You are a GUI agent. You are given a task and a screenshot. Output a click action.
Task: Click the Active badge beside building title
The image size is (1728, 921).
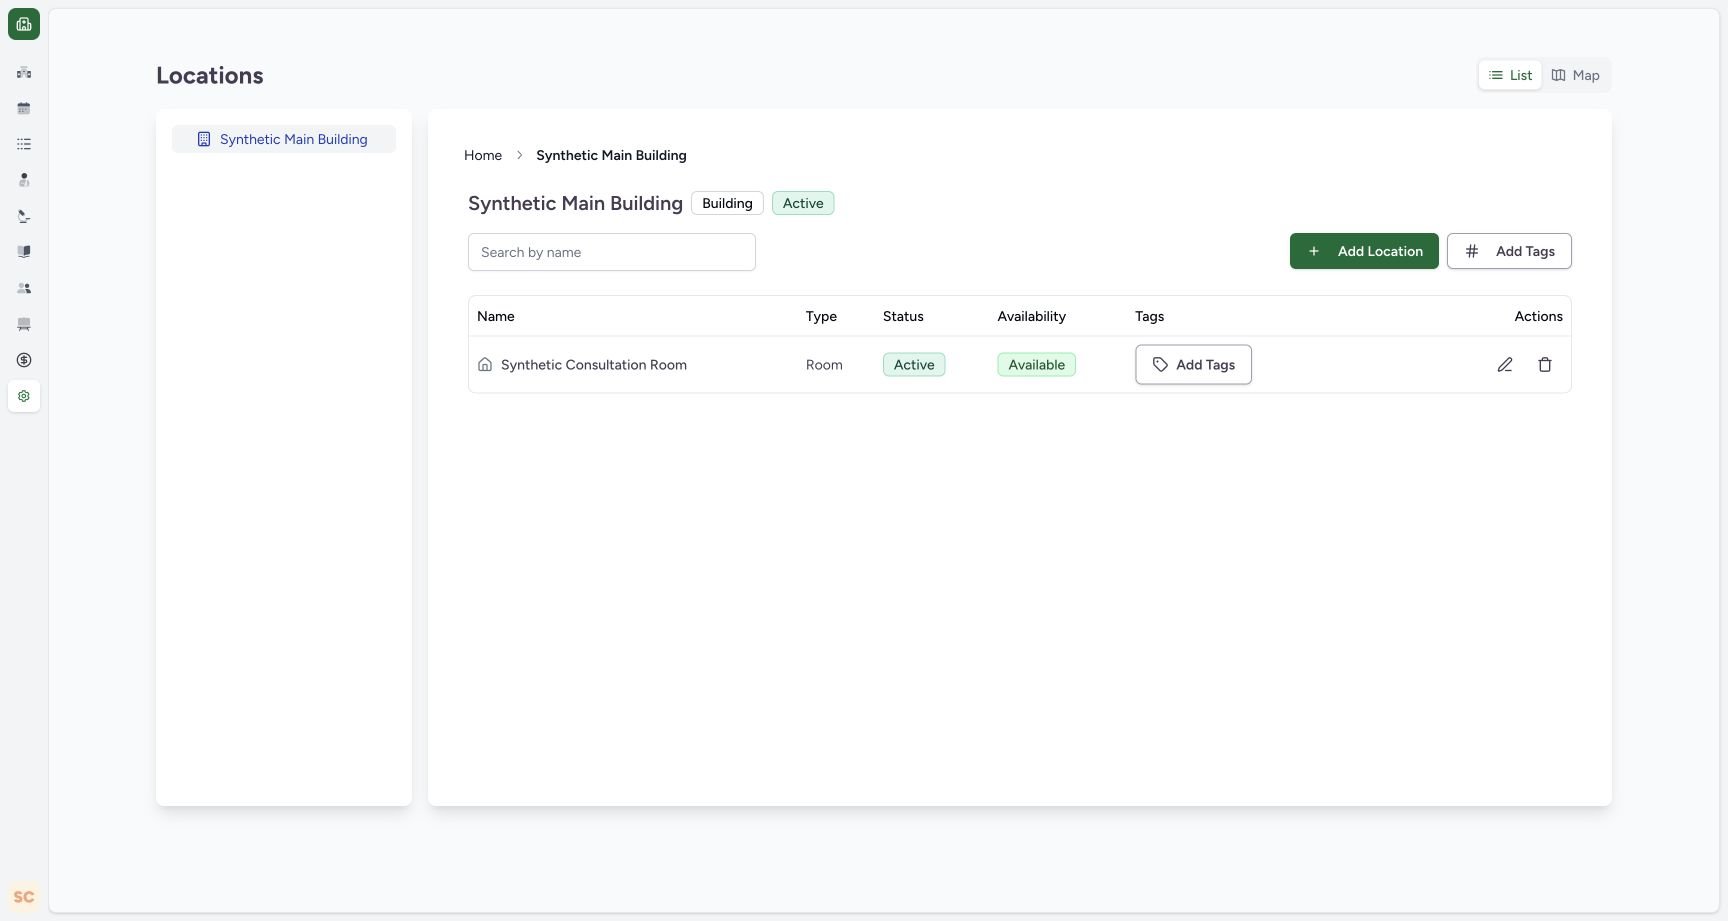[x=803, y=203]
